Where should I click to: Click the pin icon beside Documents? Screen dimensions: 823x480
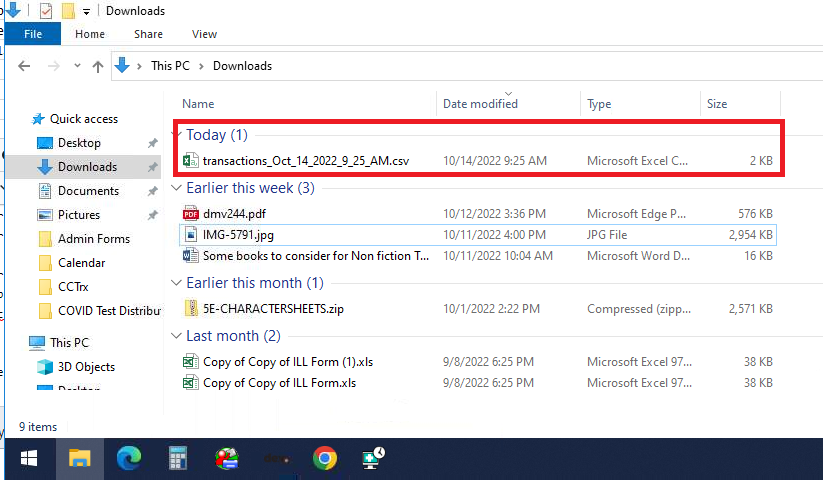coord(152,191)
